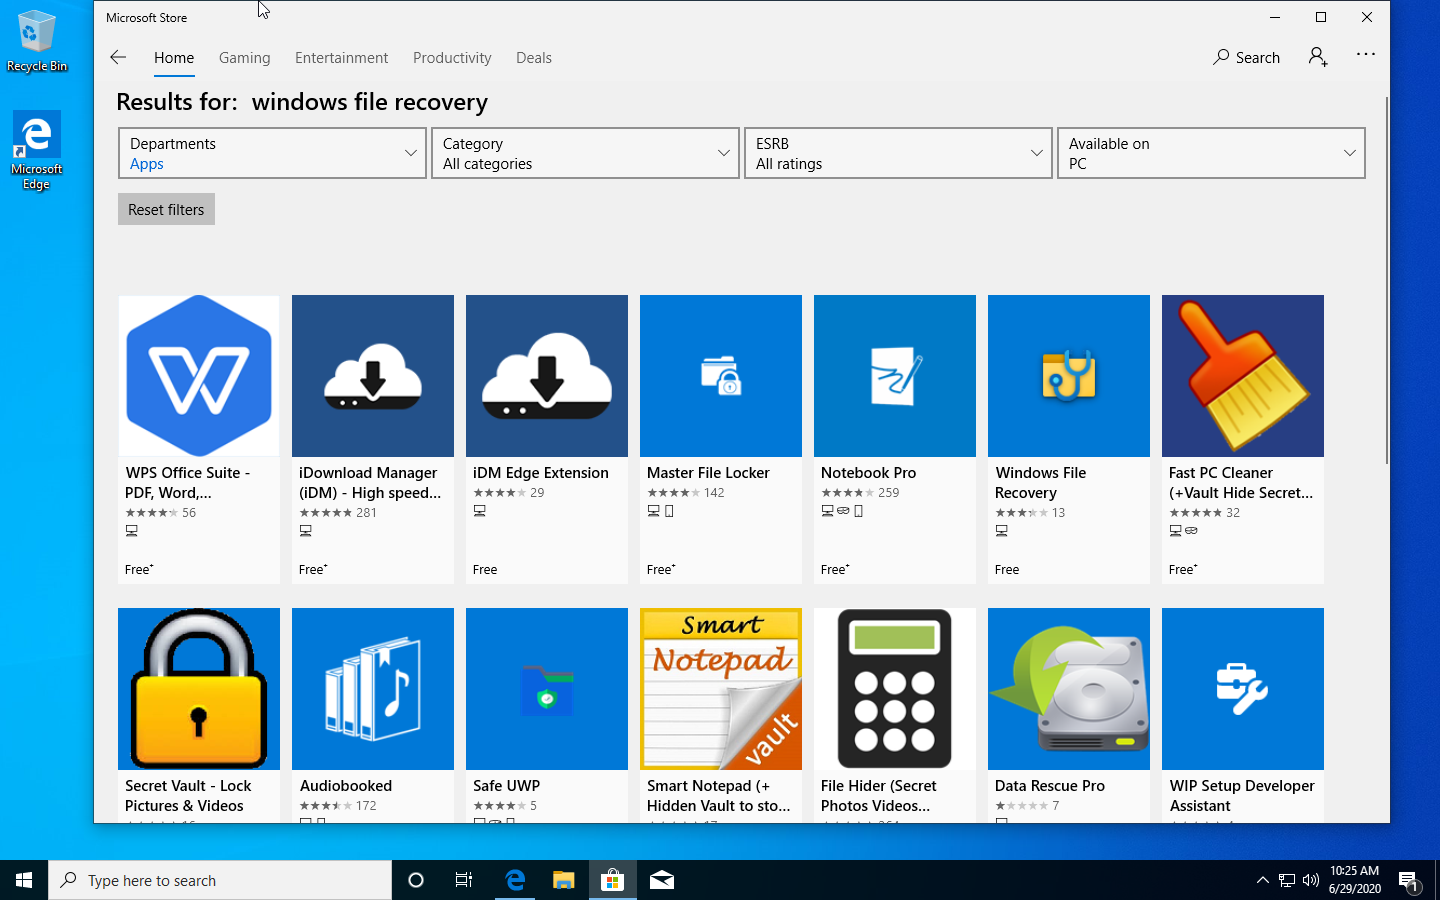Expand the Available on filter
Screen dimensions: 1440x900
click(1210, 152)
